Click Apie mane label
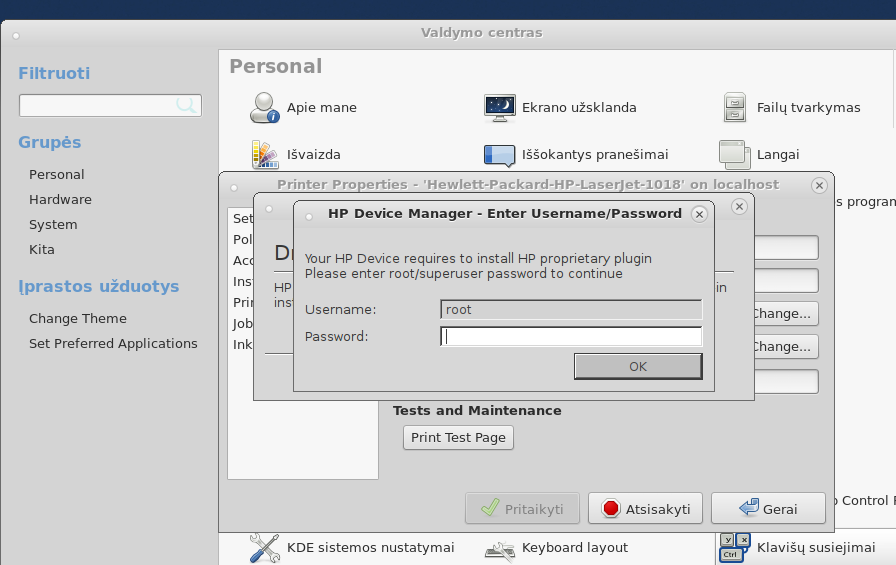Viewport: 896px width, 565px height. [x=322, y=107]
